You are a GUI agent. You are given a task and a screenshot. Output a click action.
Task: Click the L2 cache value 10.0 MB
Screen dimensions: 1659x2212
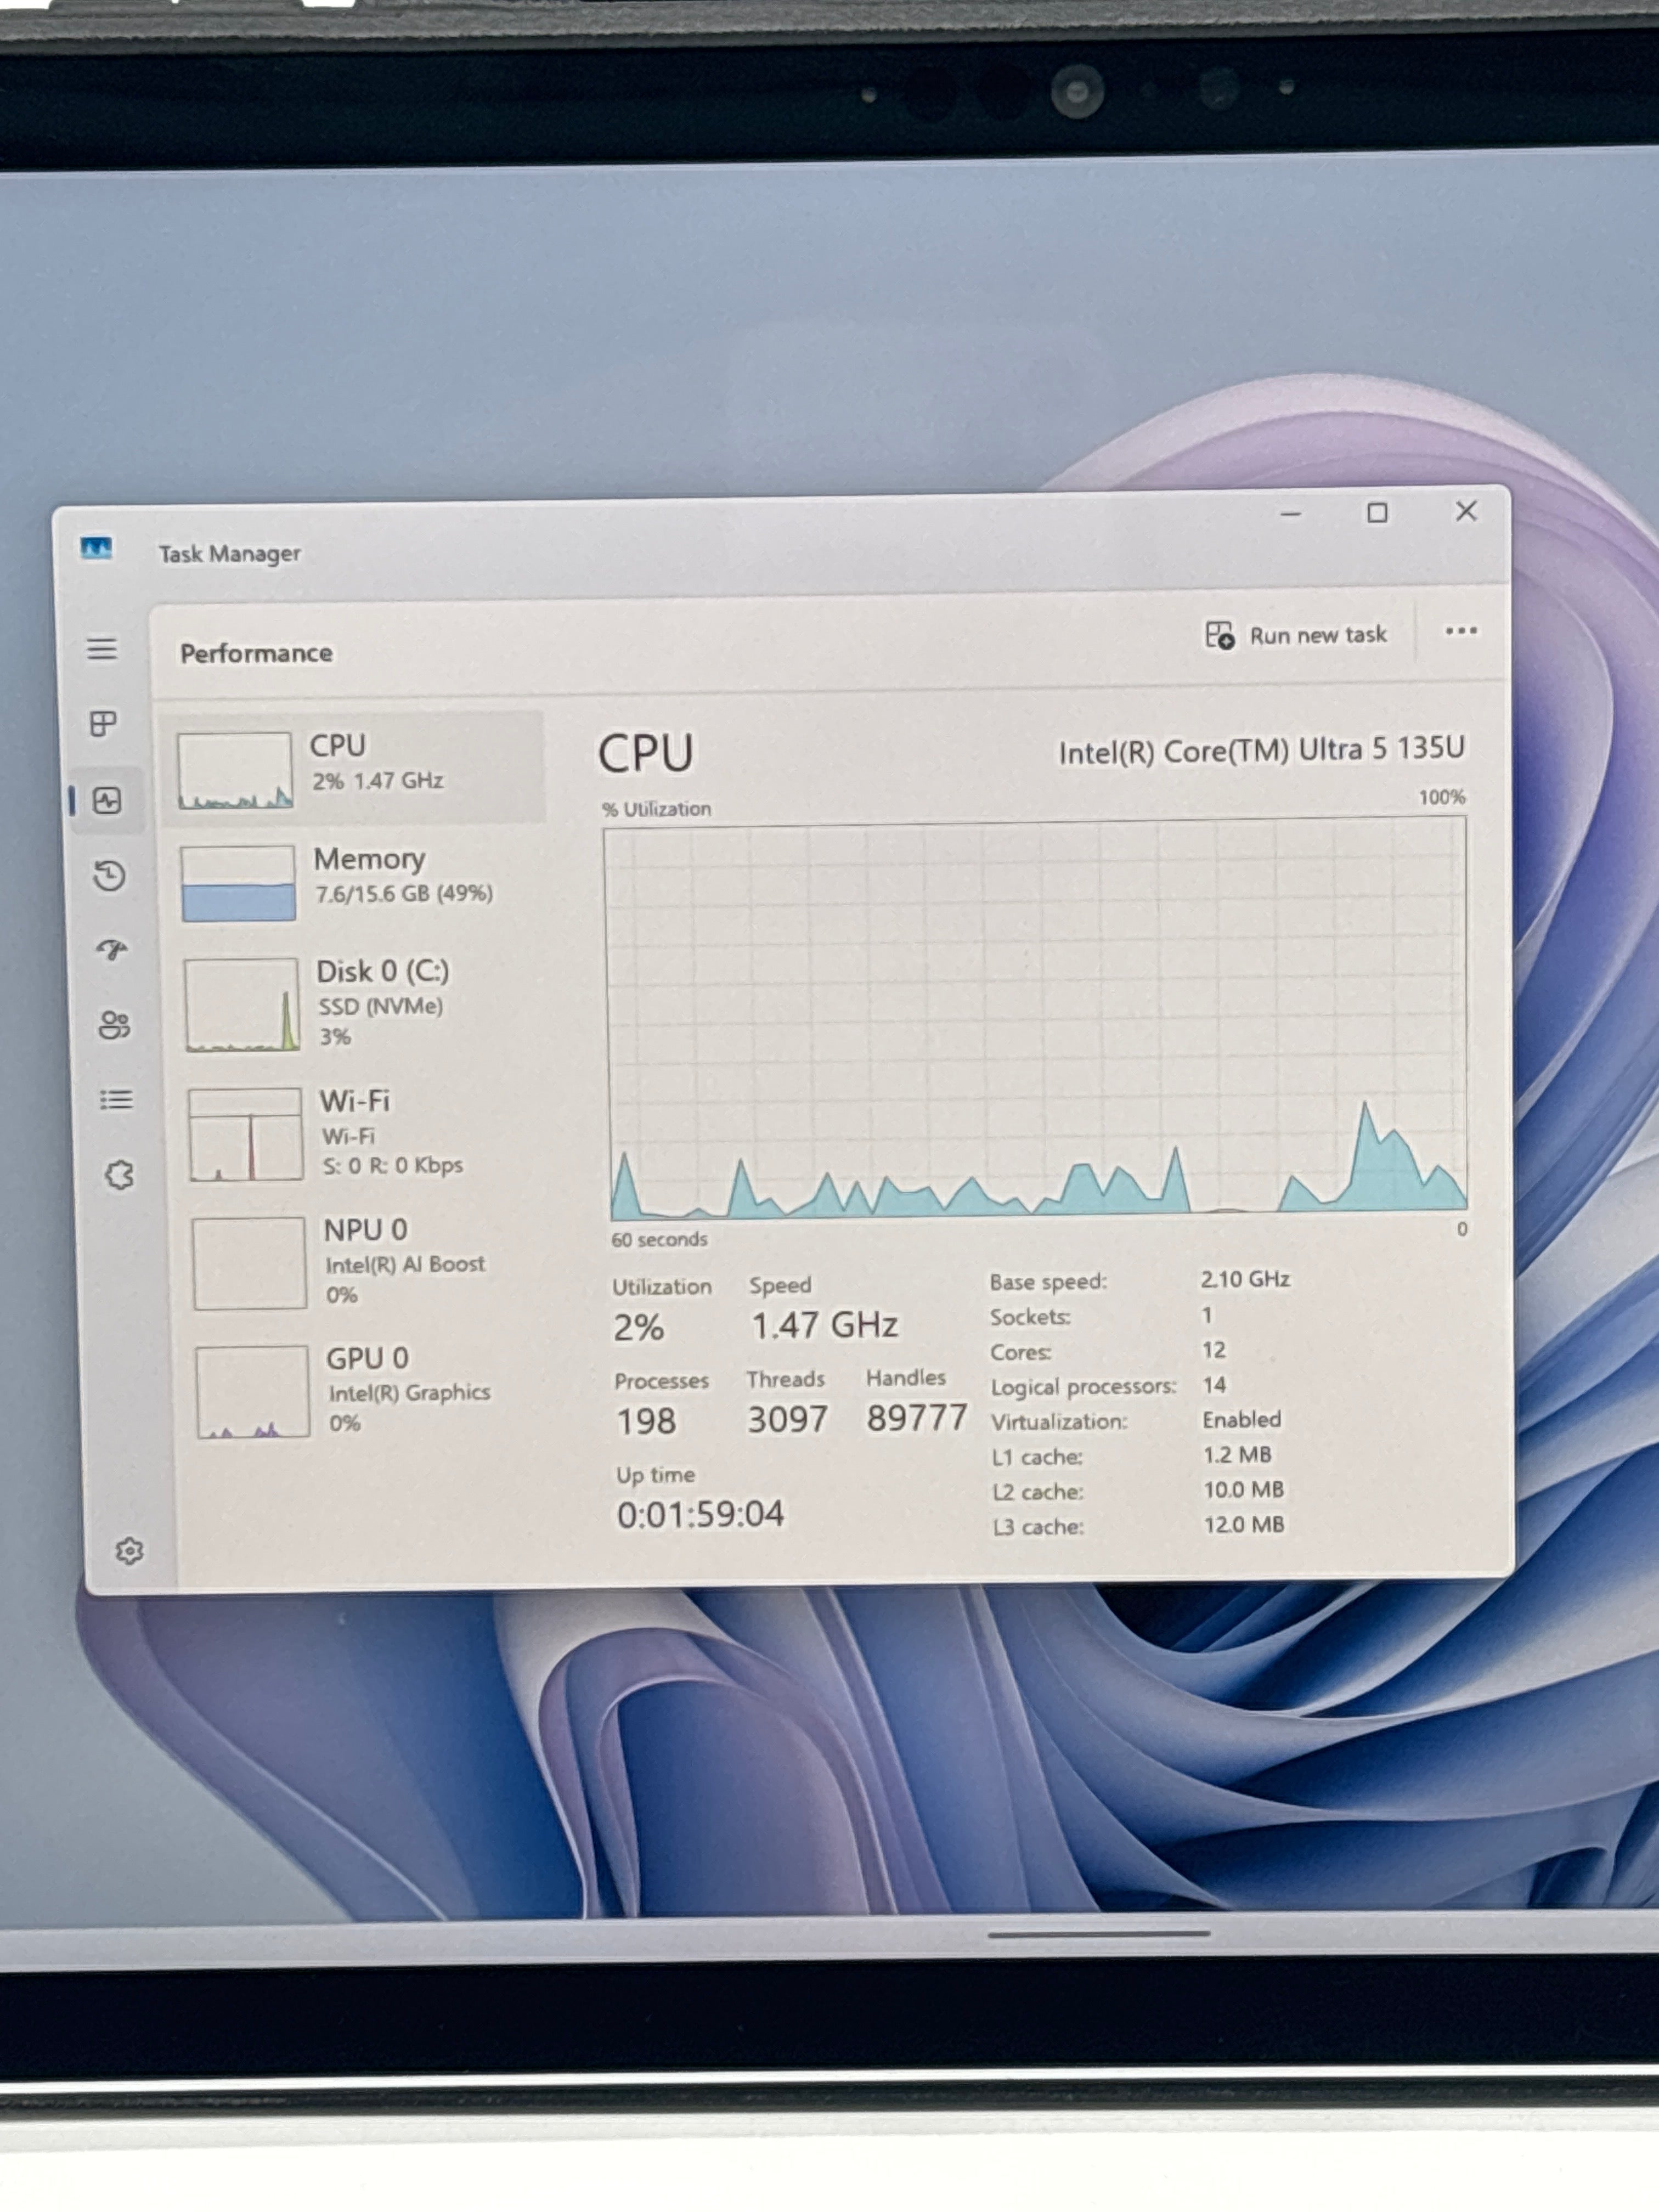coord(1244,1489)
